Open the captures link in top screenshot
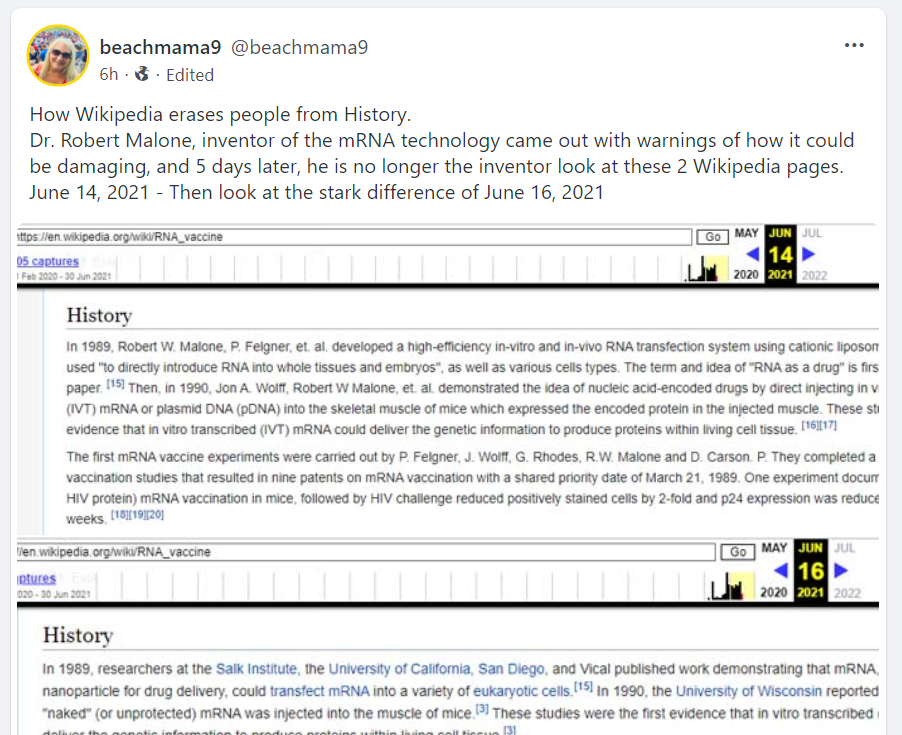The image size is (902, 735). point(47,262)
